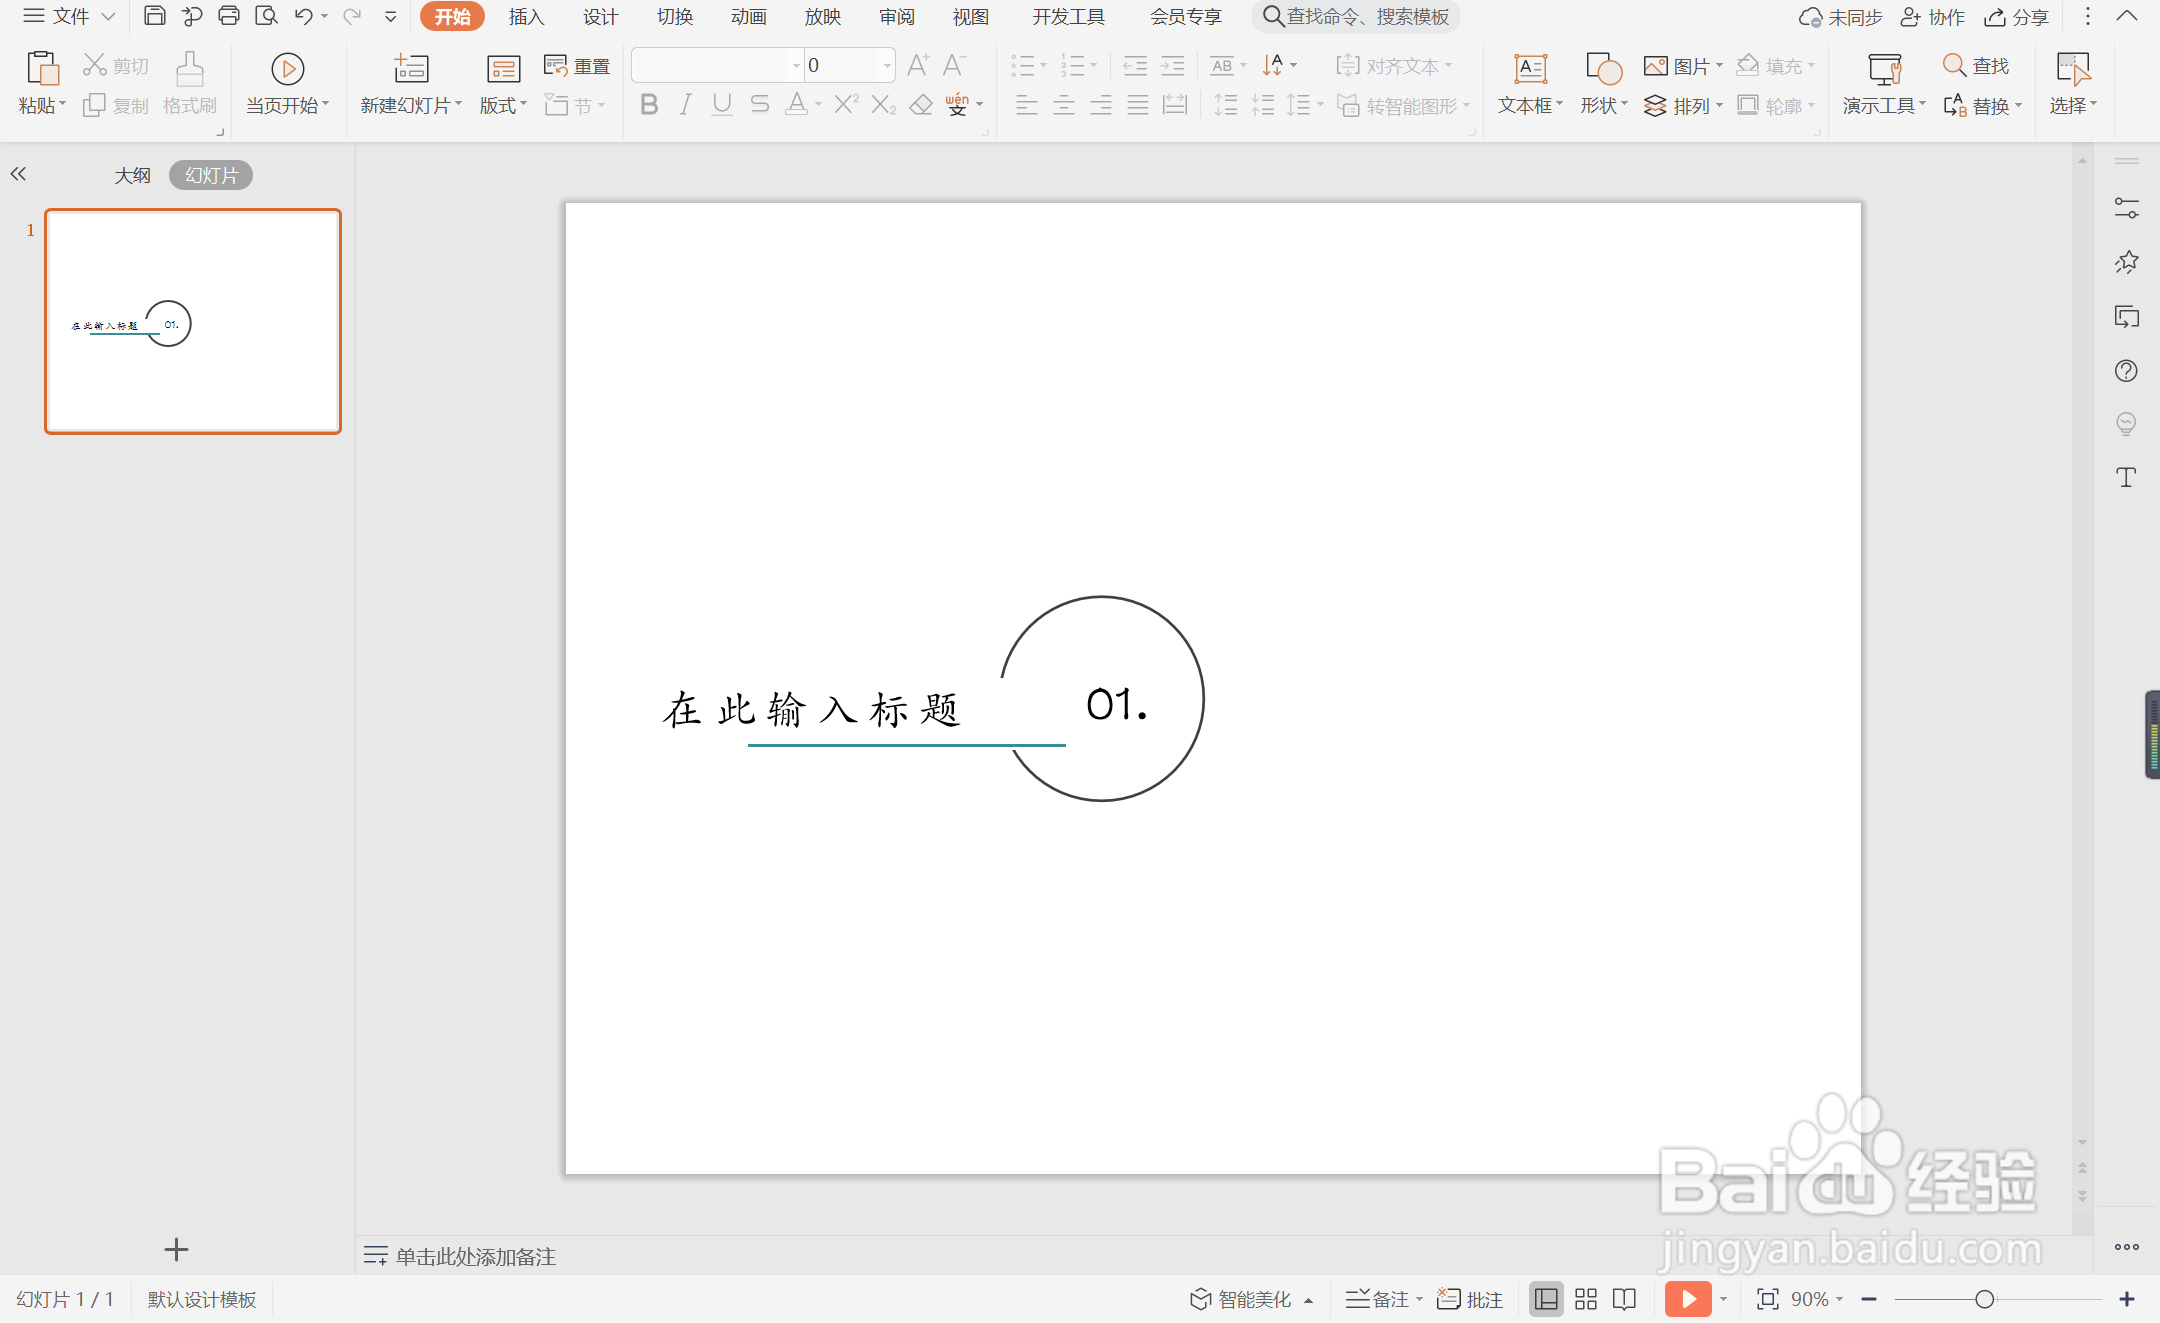
Task: Open the Shapes (形状) tool
Action: click(x=1603, y=69)
